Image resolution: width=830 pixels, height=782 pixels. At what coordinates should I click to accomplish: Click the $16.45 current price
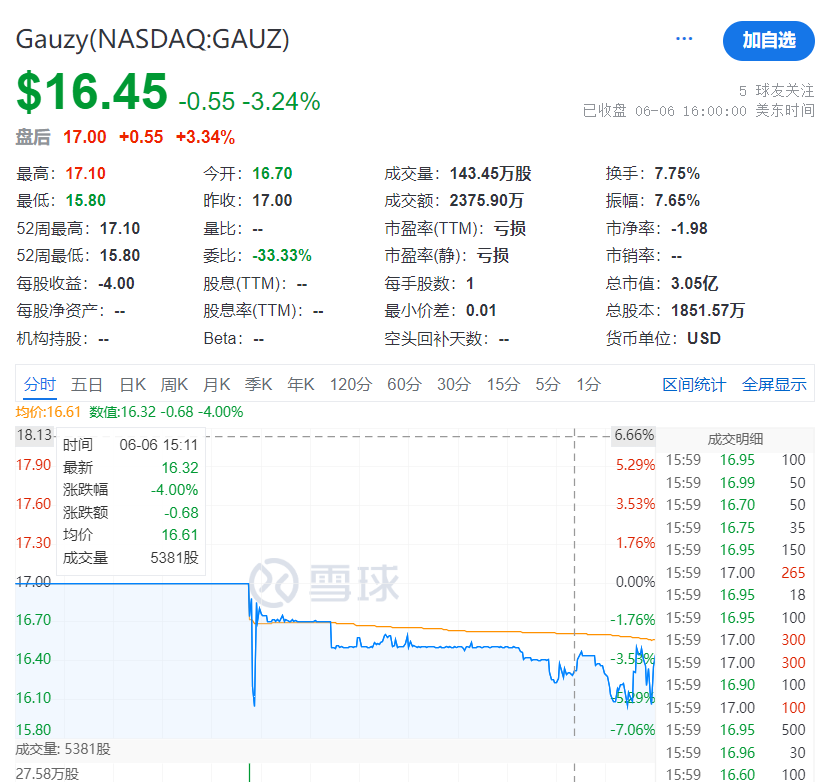pyautogui.click(x=92, y=92)
